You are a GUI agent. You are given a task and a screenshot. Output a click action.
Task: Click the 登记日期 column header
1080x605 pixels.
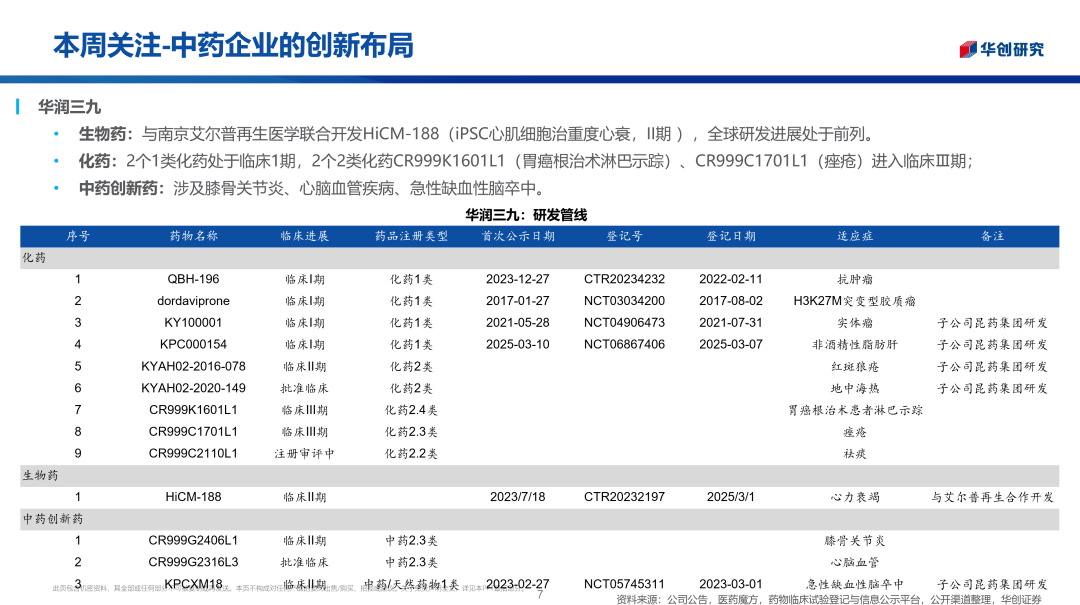click(731, 236)
